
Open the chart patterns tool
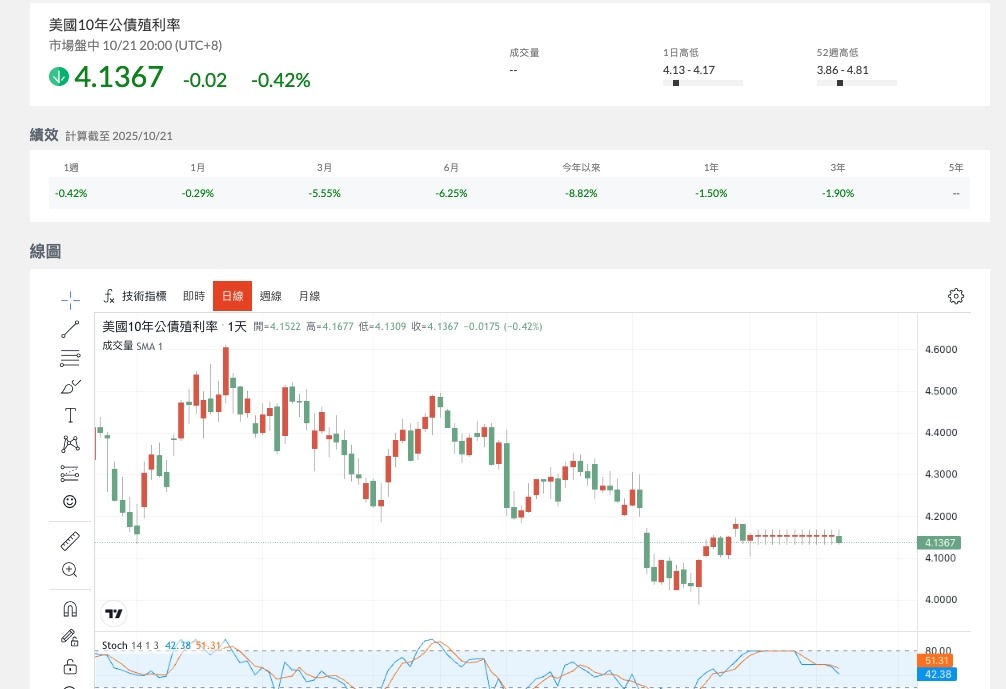pos(70,444)
